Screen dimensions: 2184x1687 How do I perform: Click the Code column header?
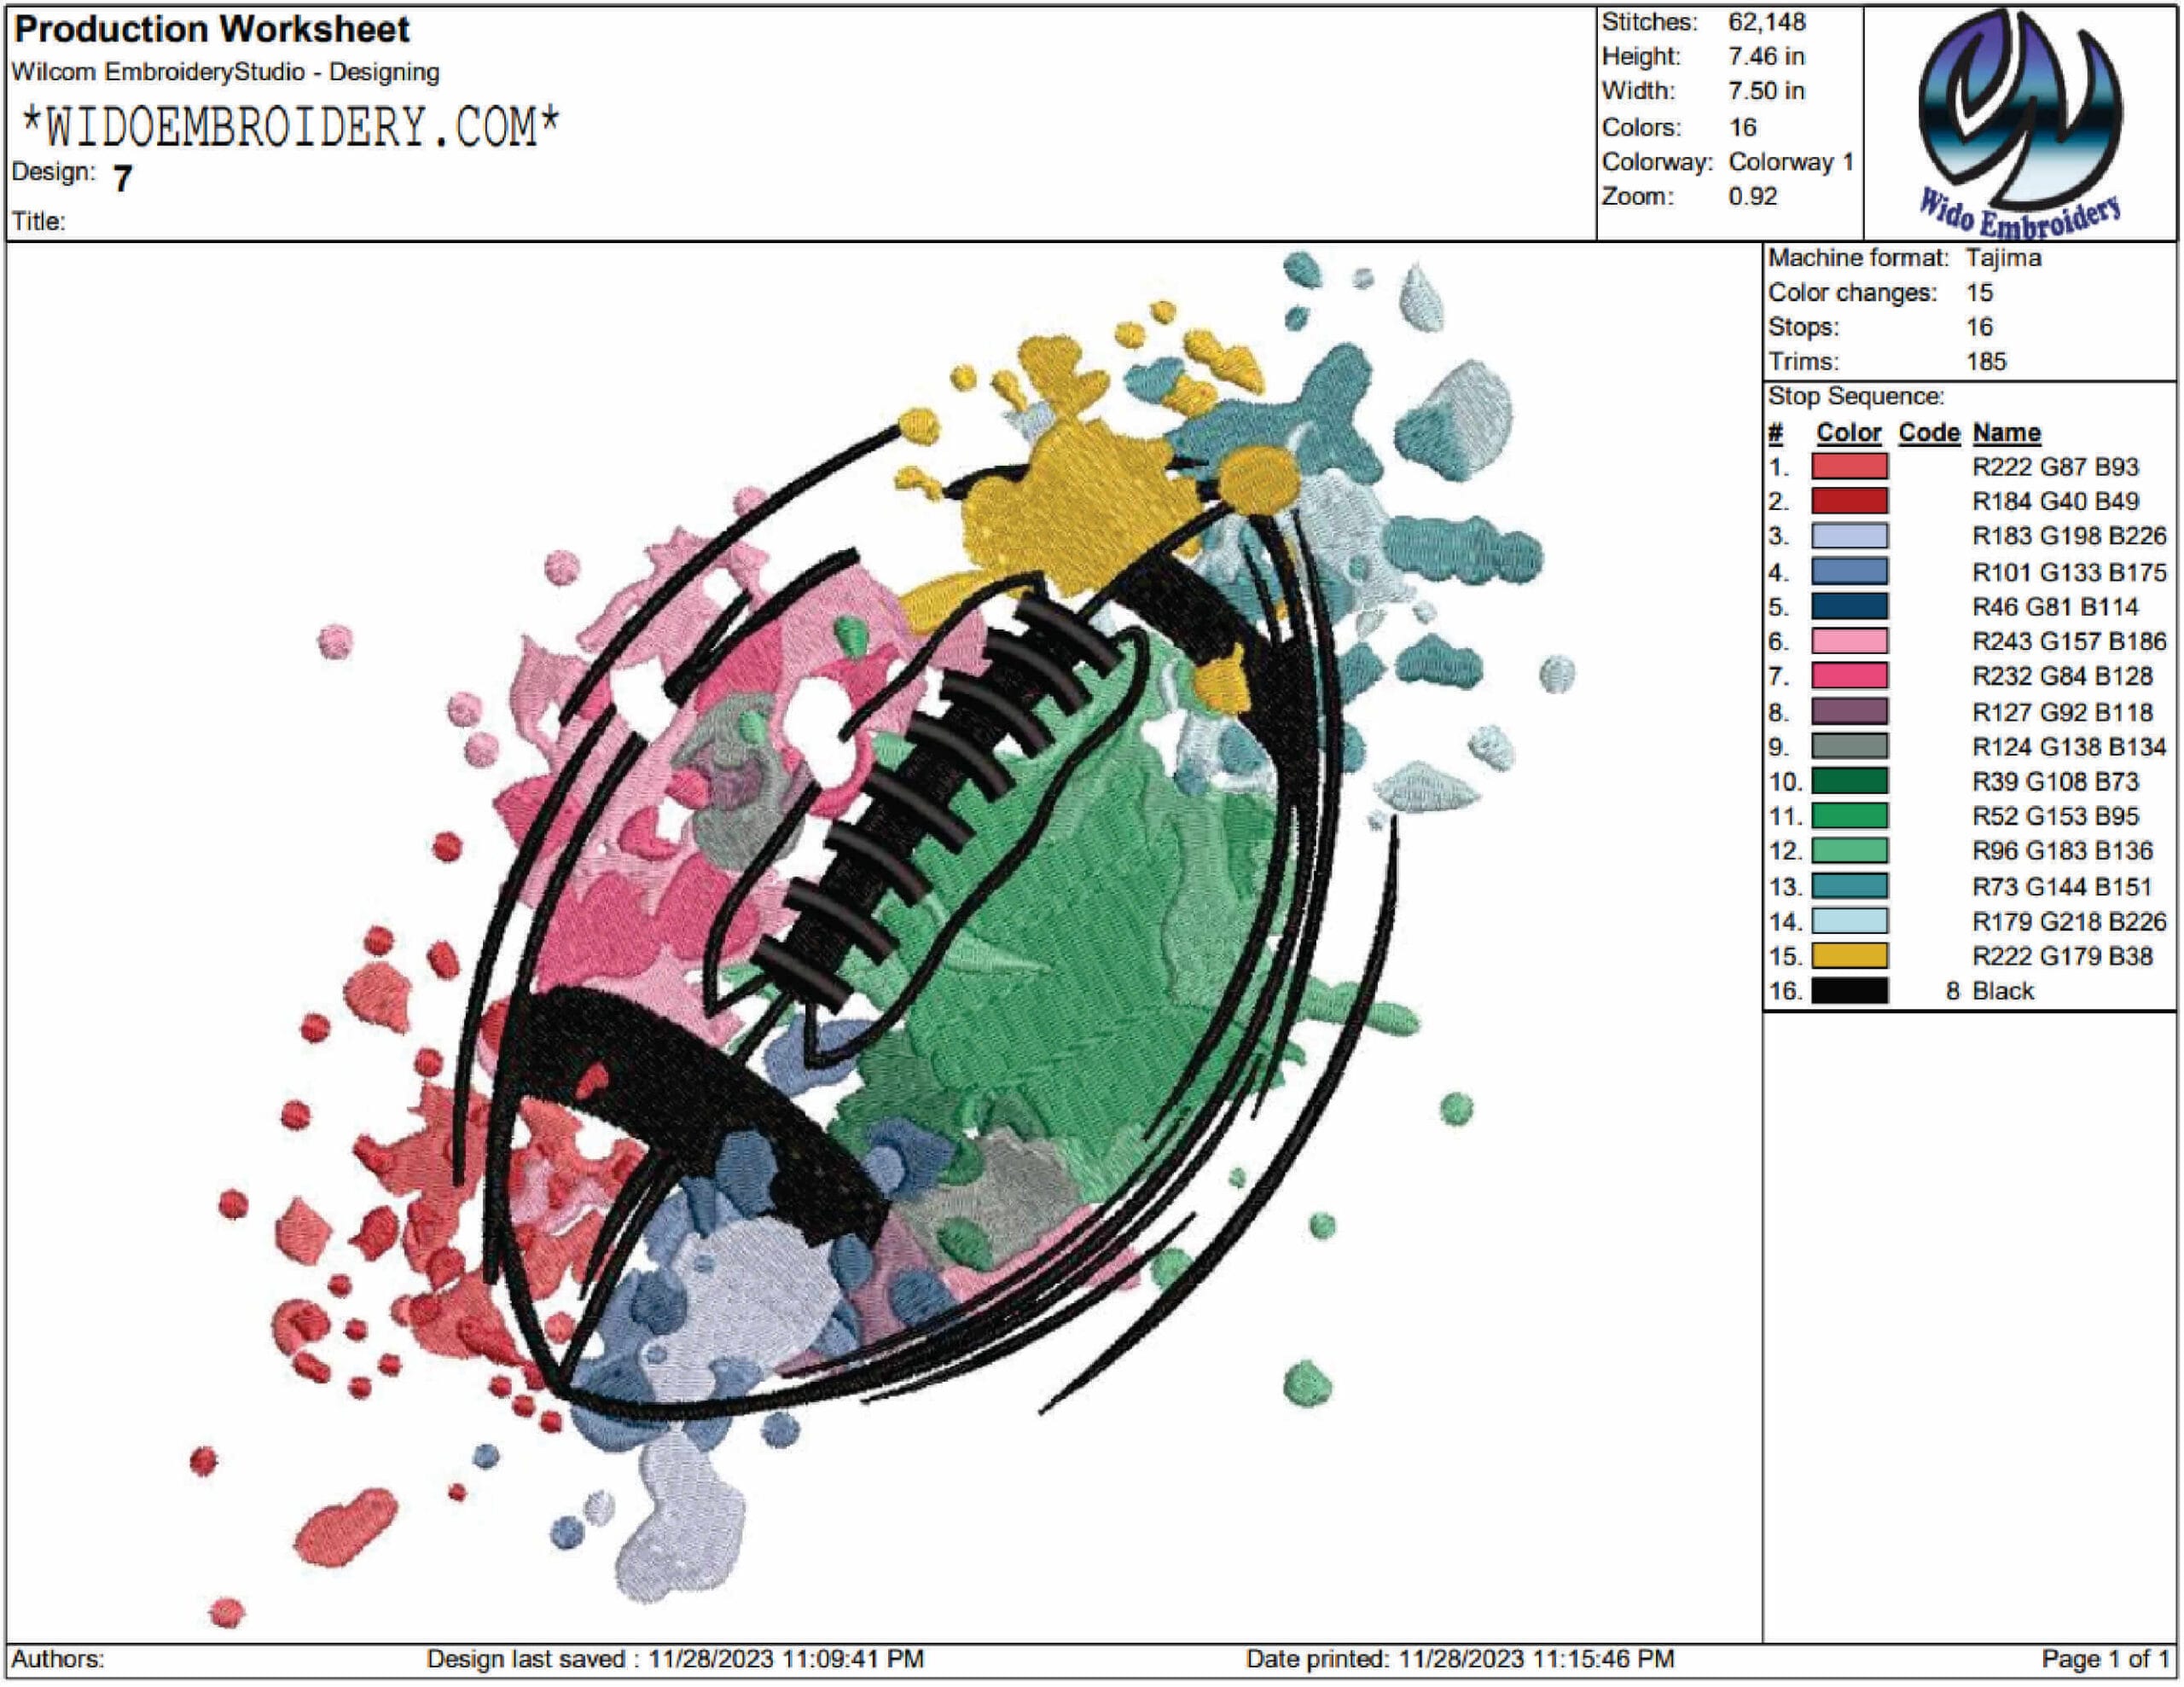(1929, 433)
